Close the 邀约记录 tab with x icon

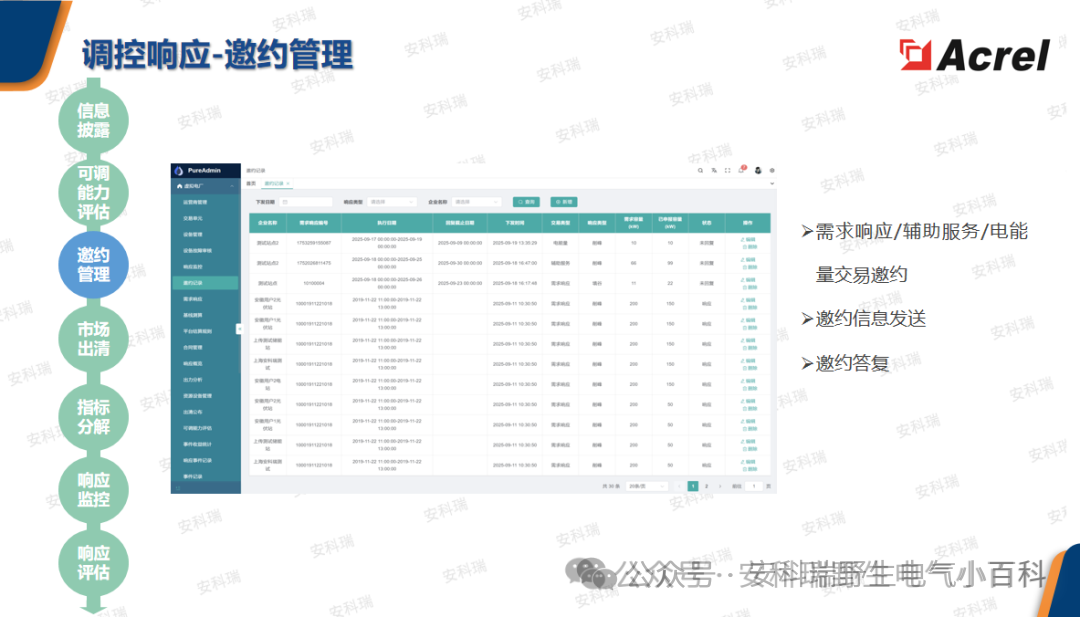pos(288,184)
